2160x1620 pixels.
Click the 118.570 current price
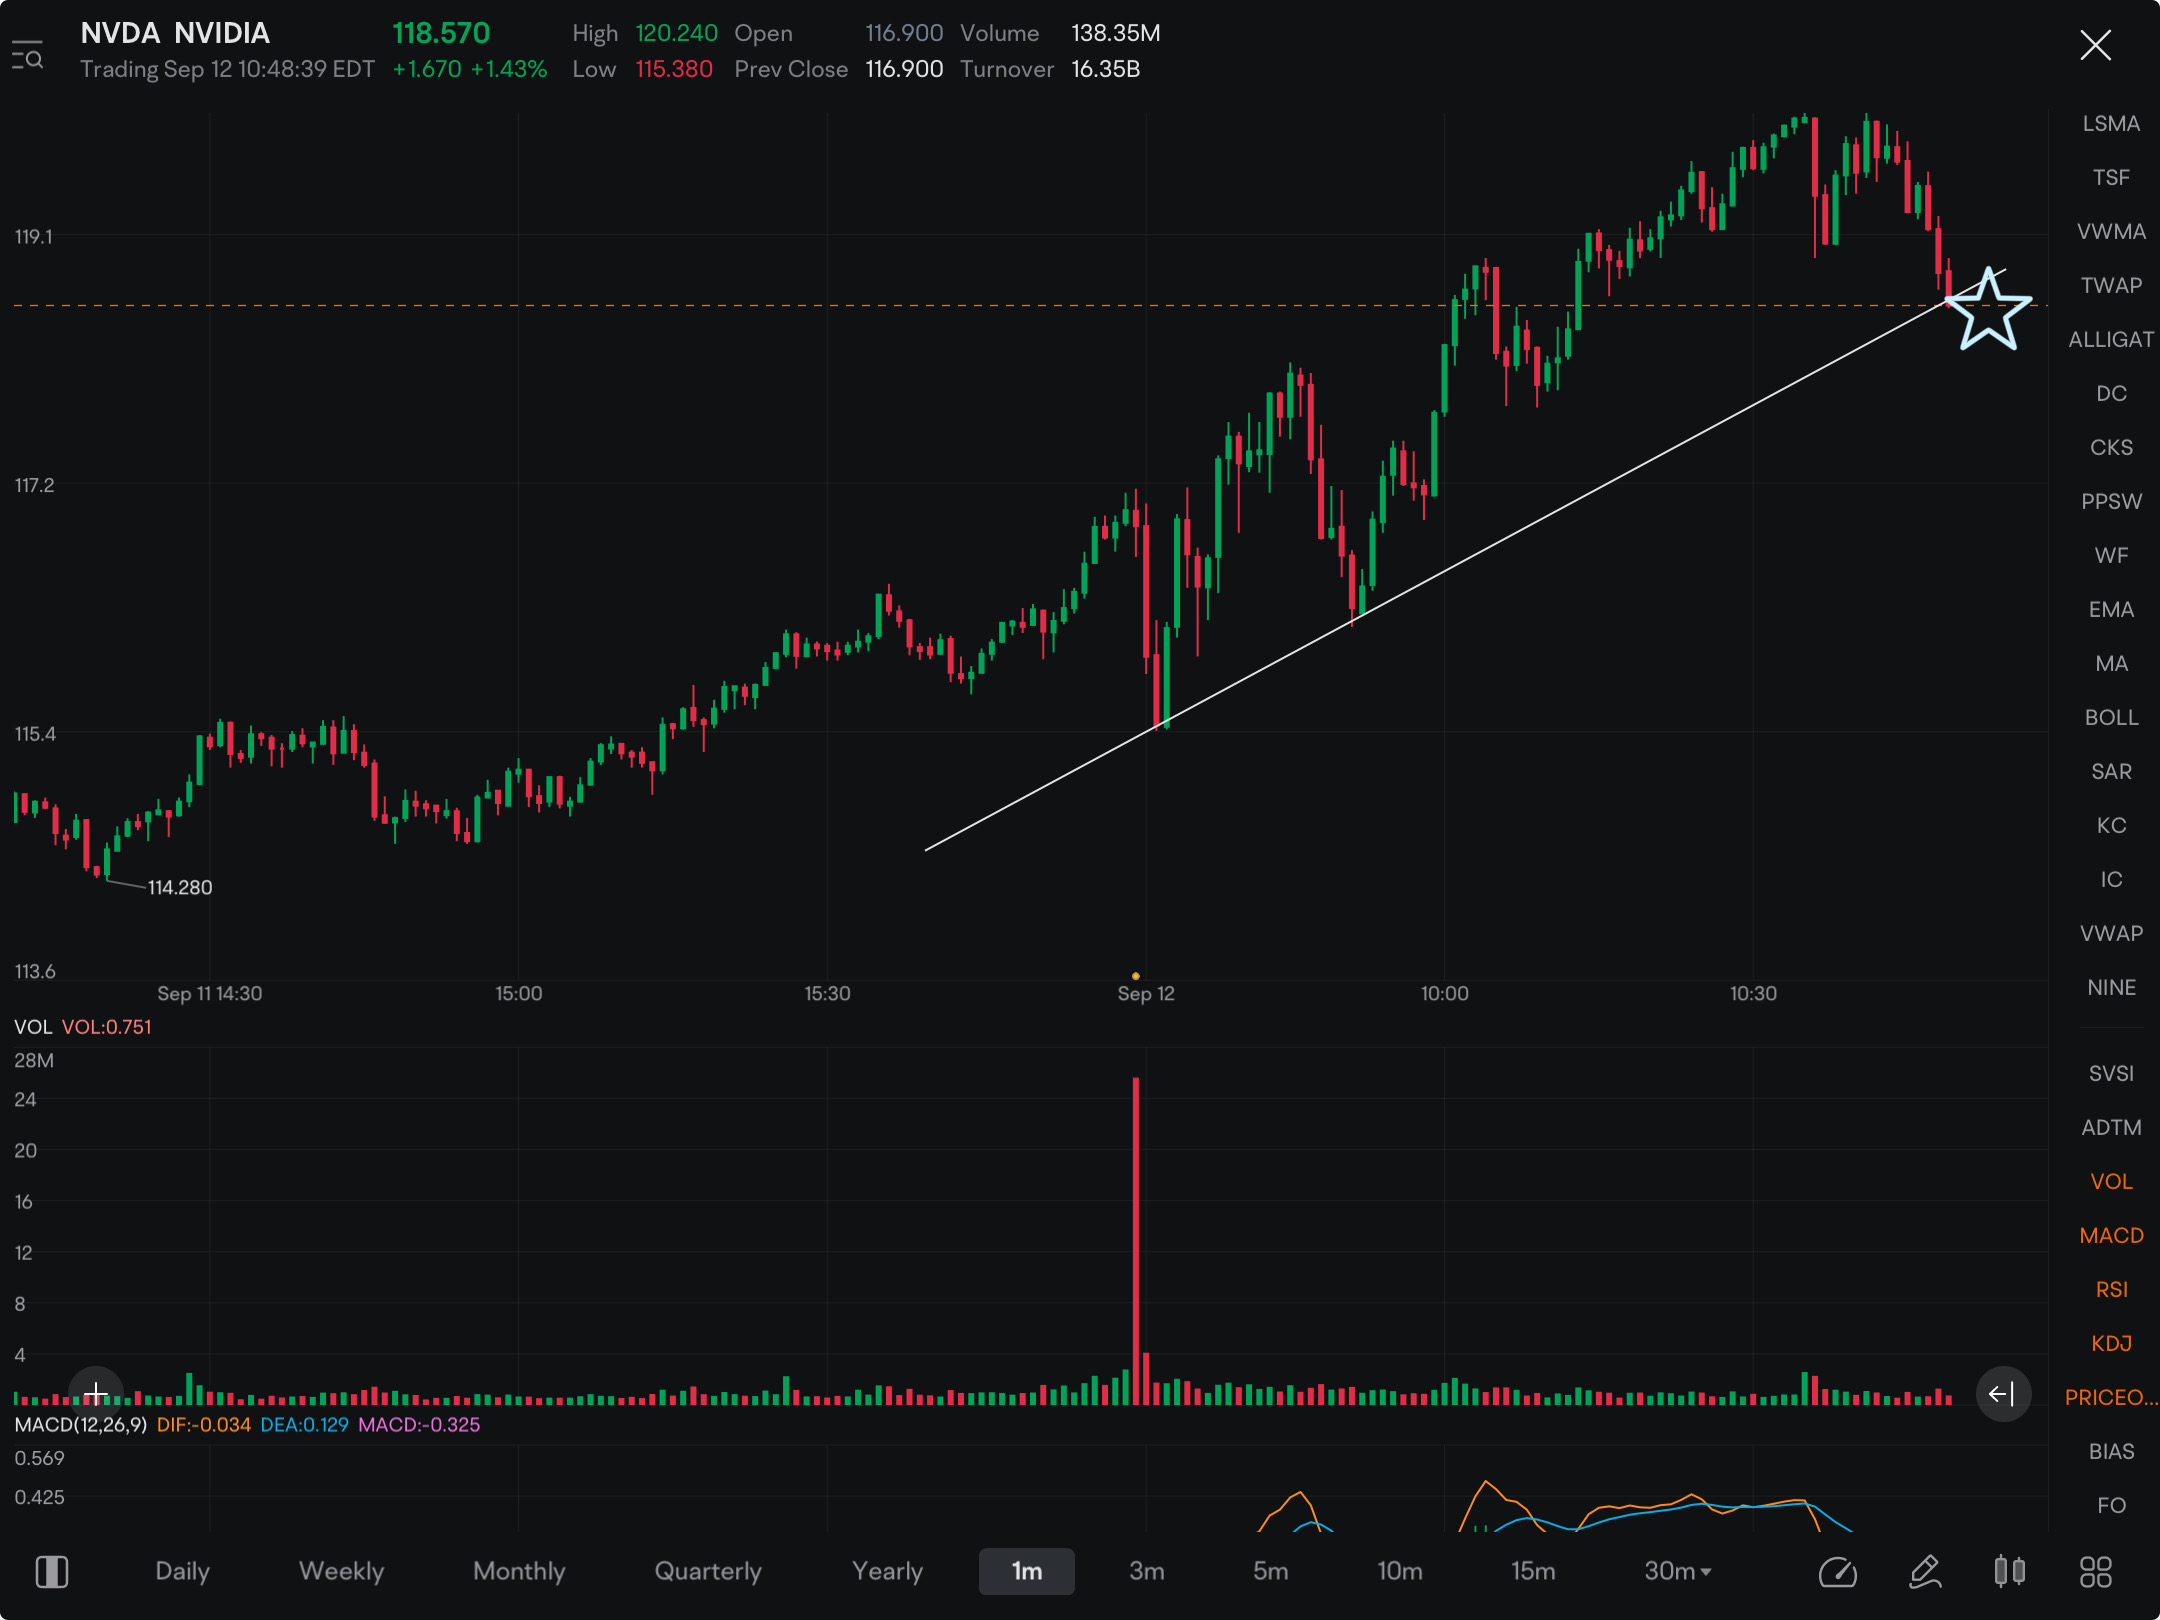click(x=441, y=33)
